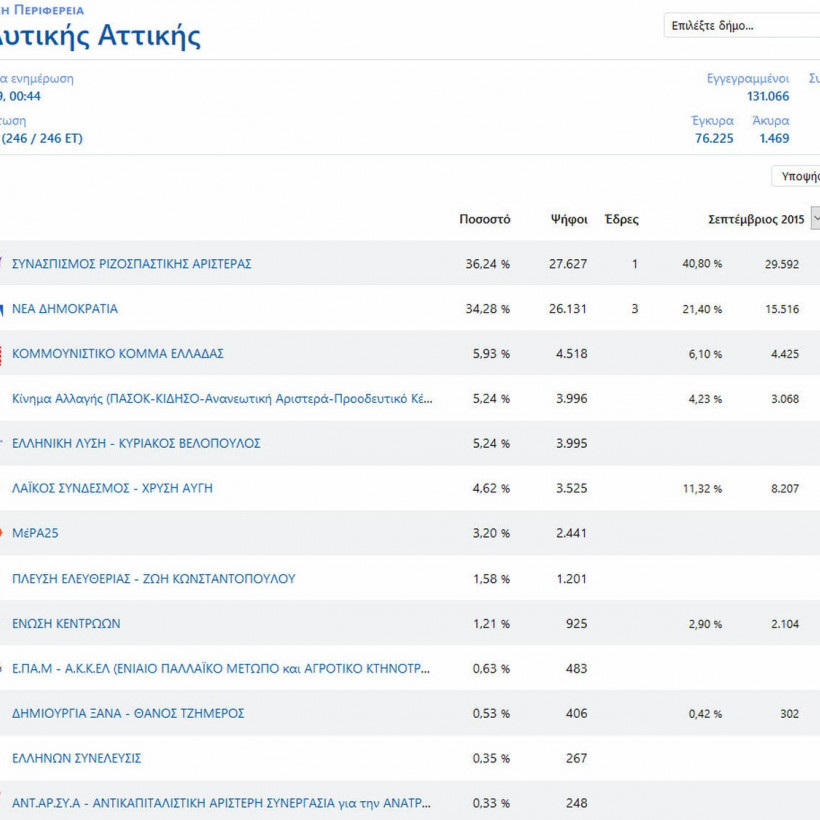
Task: Click the "Άκυρα" label
Action: [x=770, y=120]
